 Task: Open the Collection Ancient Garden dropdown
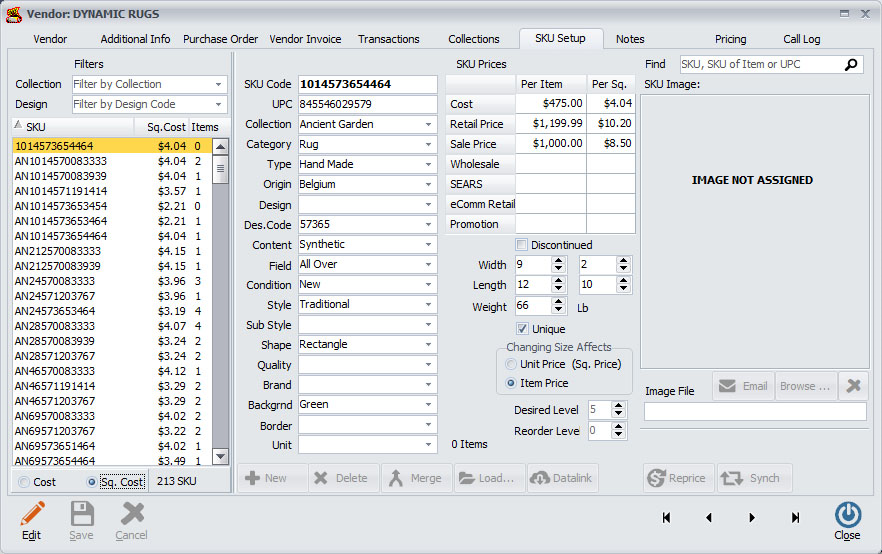tap(429, 124)
